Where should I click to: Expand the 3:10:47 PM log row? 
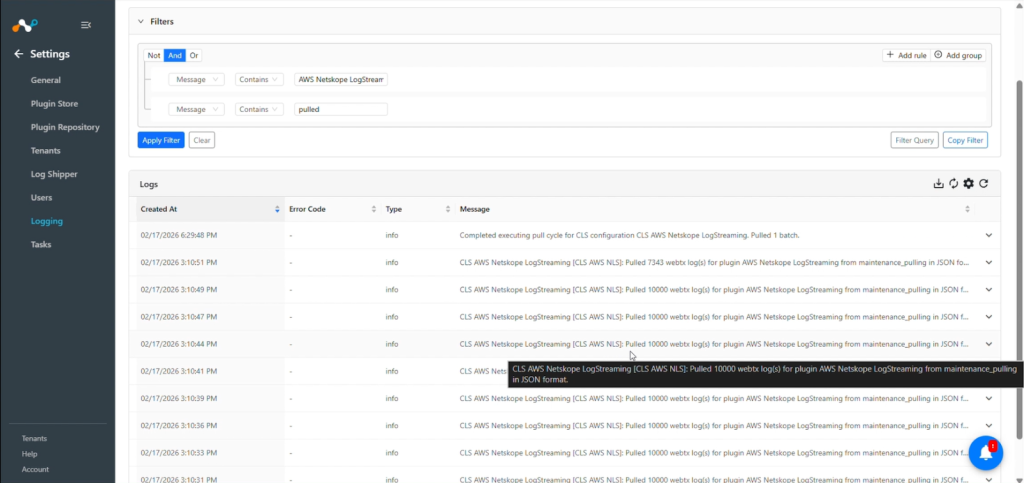[x=989, y=317]
